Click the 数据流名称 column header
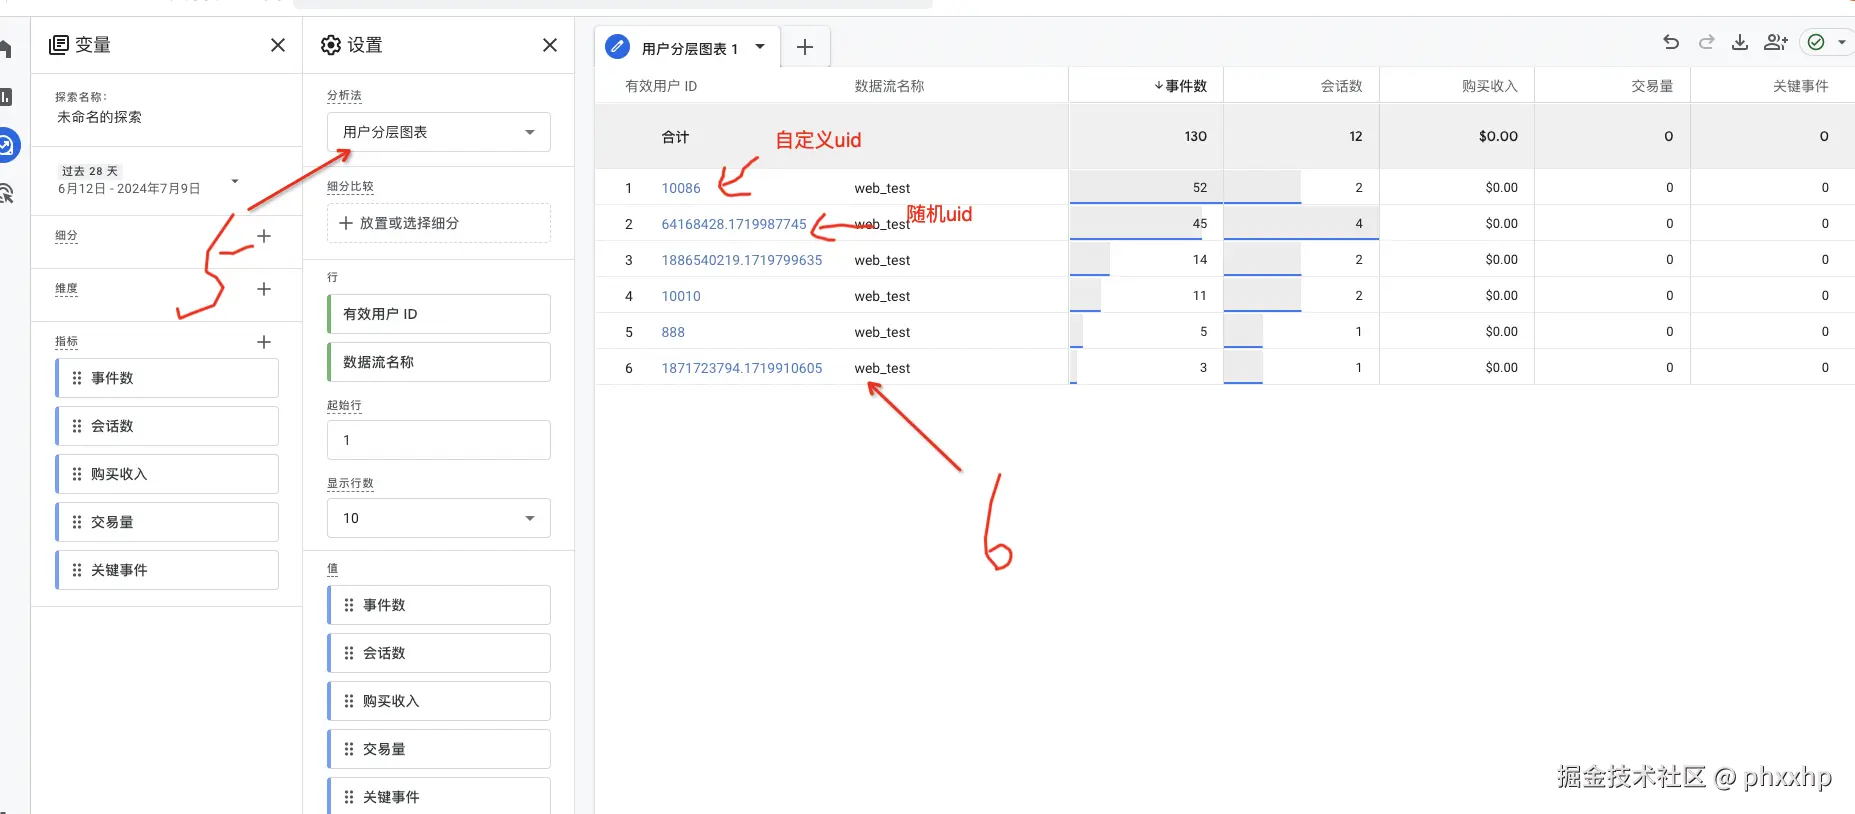Viewport: 1855px width, 814px height. point(889,86)
